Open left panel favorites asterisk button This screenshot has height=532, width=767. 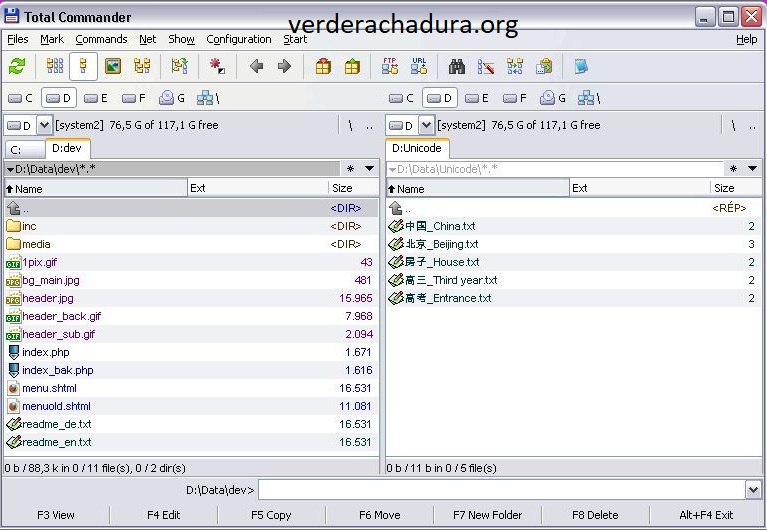pyautogui.click(x=350, y=169)
